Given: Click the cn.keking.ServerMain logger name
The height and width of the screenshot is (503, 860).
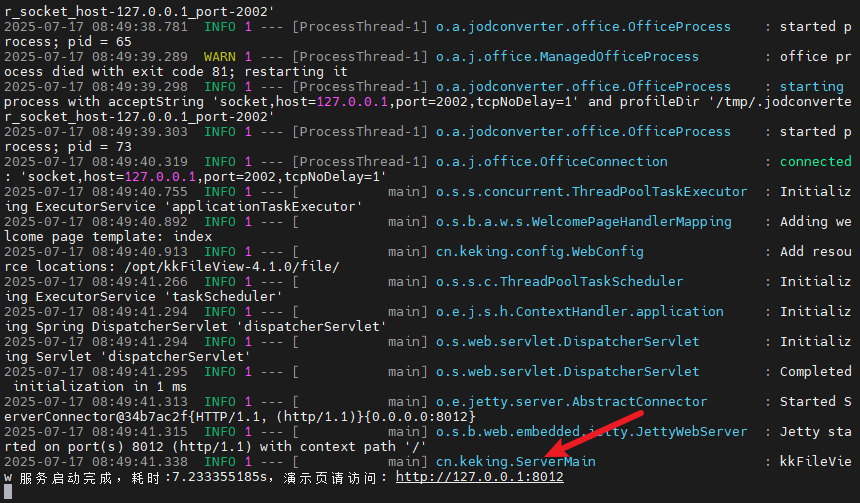Looking at the screenshot, I should (515, 462).
